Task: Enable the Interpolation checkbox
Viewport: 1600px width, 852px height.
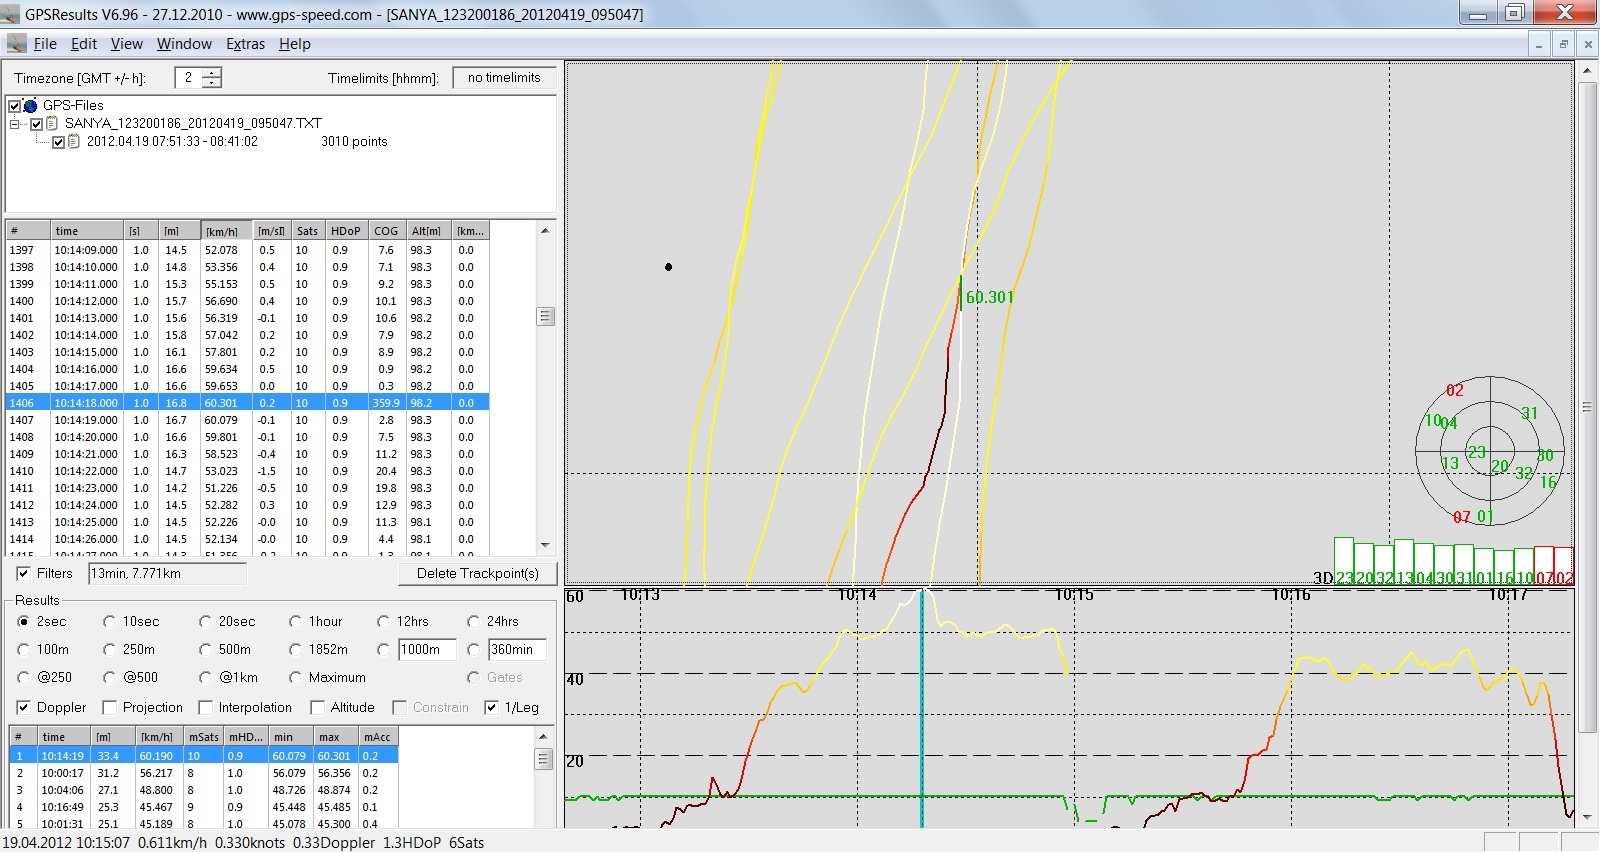Action: pos(205,707)
